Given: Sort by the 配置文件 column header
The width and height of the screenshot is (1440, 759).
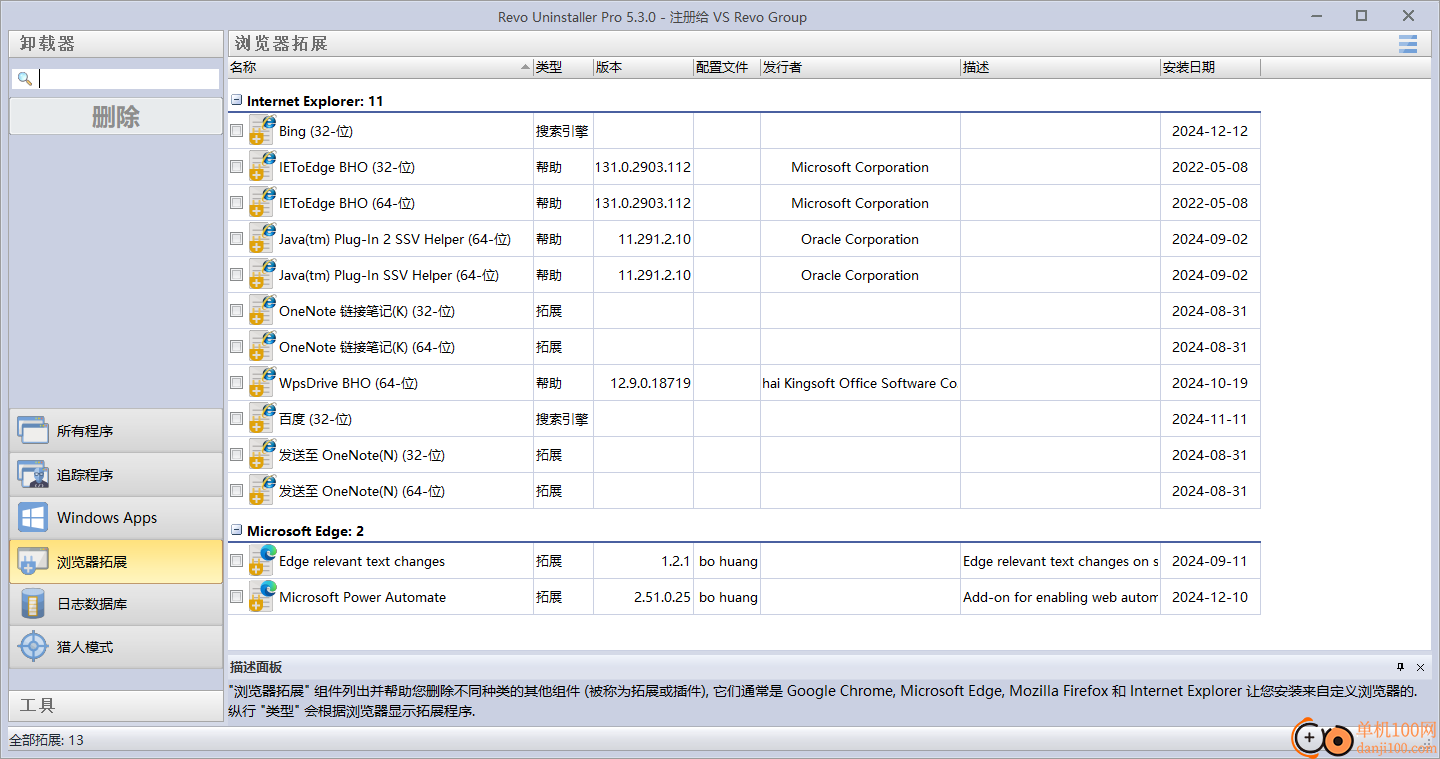Looking at the screenshot, I should pyautogui.click(x=727, y=67).
